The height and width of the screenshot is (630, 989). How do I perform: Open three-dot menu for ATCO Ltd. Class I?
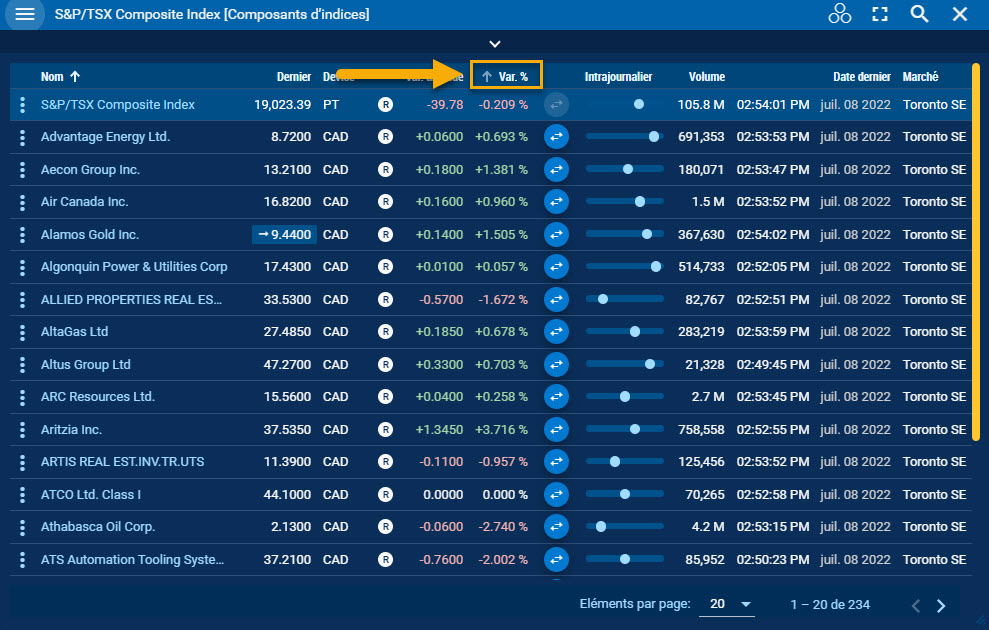[x=23, y=495]
